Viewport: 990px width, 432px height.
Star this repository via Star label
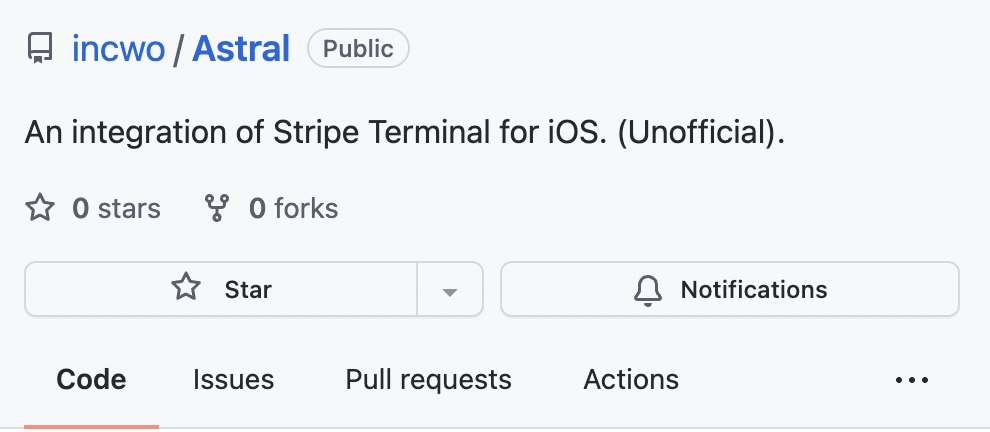pyautogui.click(x=248, y=290)
